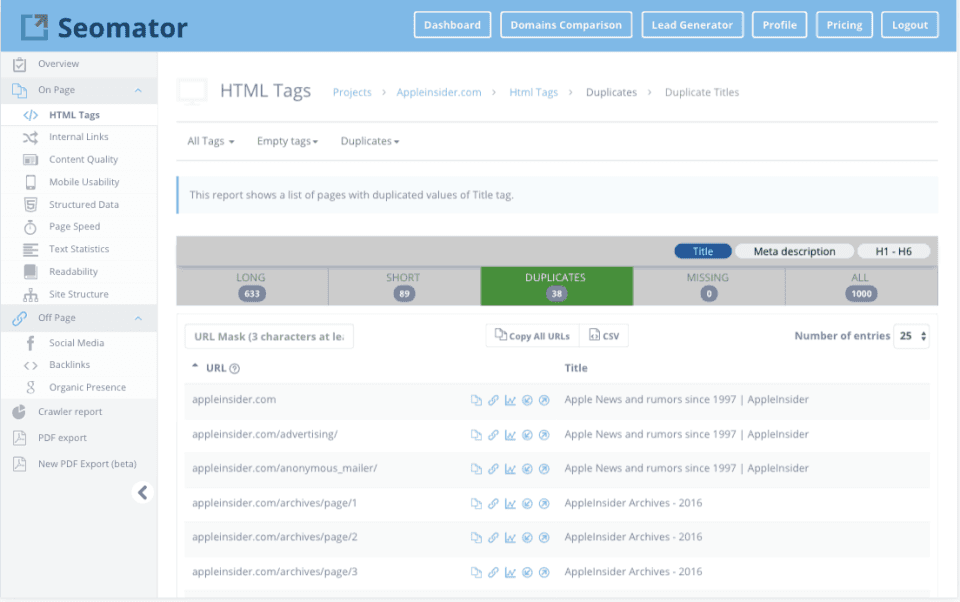This screenshot has height=602, width=960.
Task: Export the list with CSV button
Action: click(x=604, y=336)
